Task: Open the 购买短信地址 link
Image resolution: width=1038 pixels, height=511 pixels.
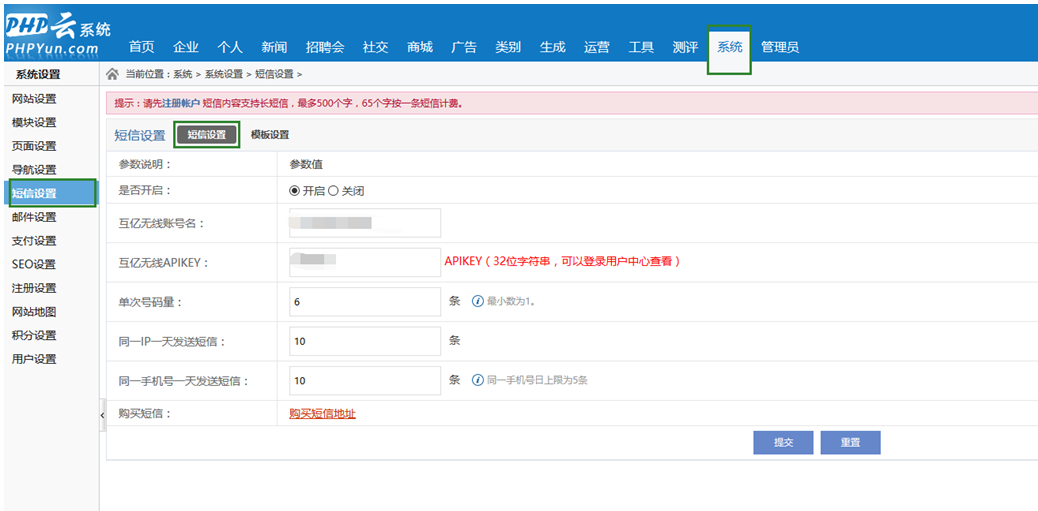Action: [322, 414]
